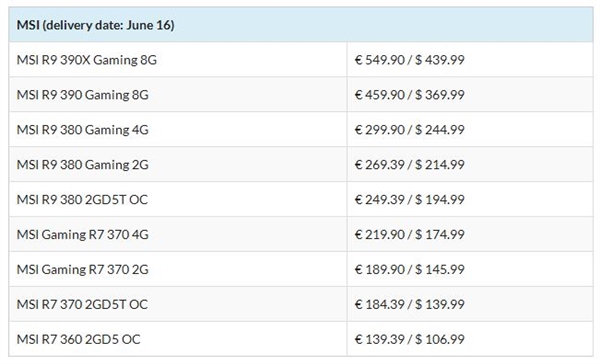The image size is (600, 364).
Task: Click the € 189.90 / $ 145.99 price
Action: tap(409, 269)
